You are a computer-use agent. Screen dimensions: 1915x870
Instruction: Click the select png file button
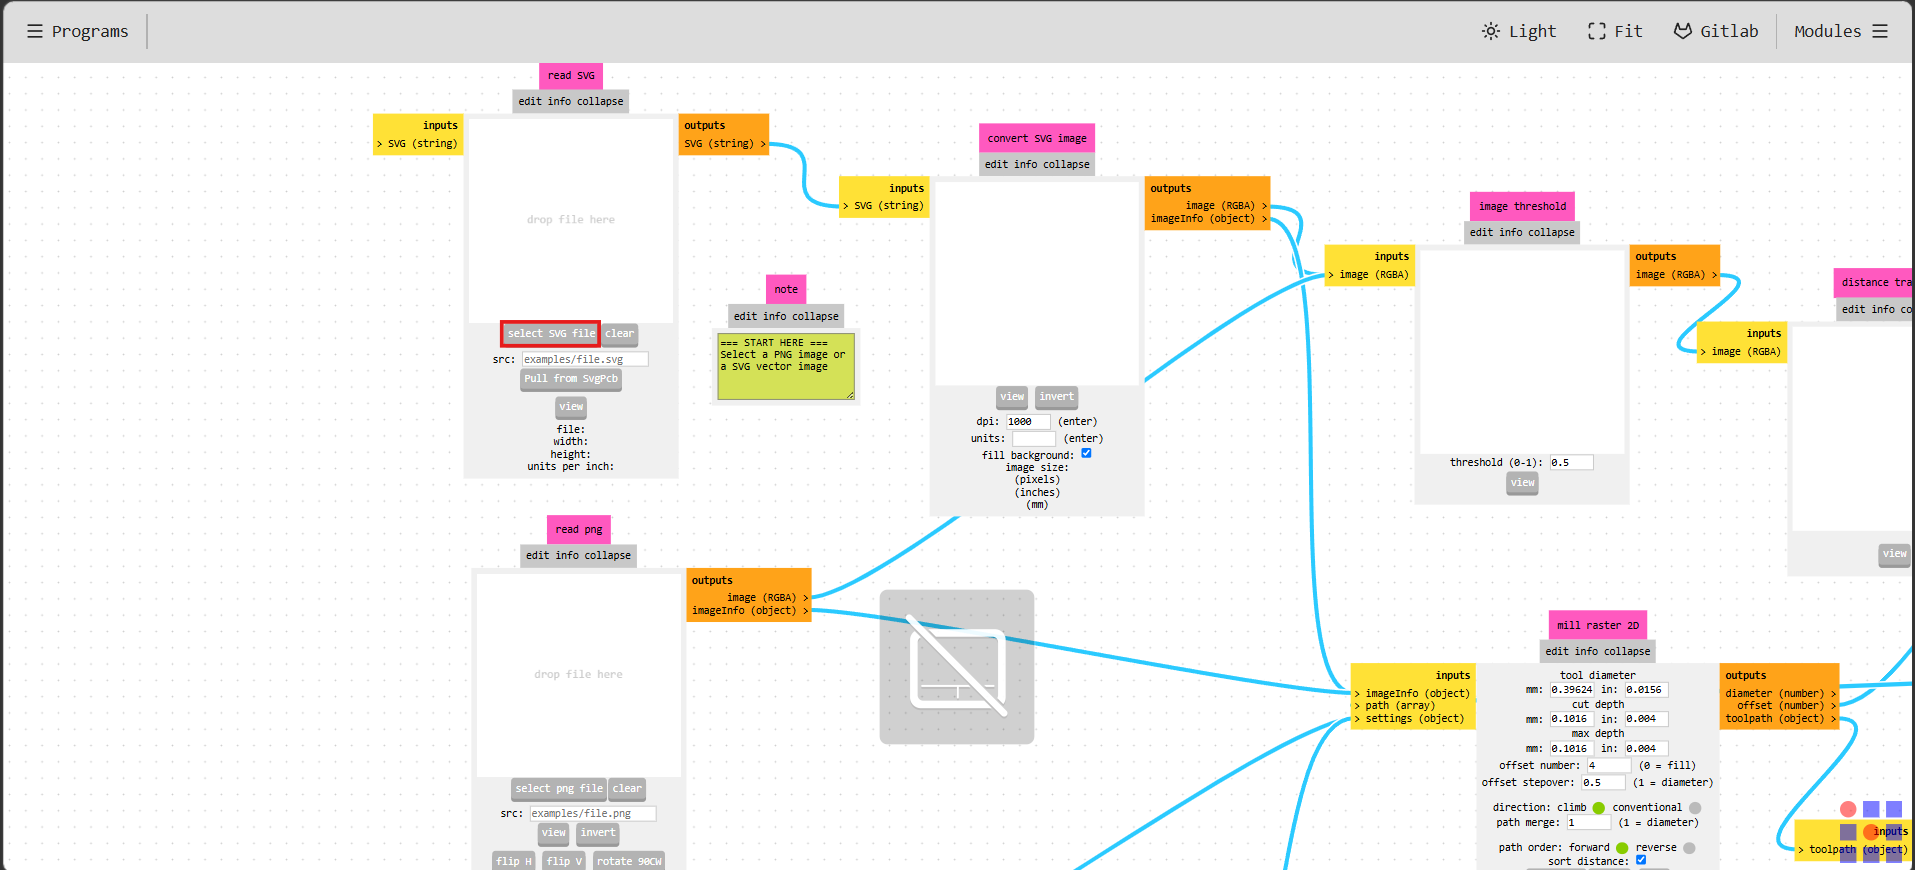pyautogui.click(x=559, y=789)
